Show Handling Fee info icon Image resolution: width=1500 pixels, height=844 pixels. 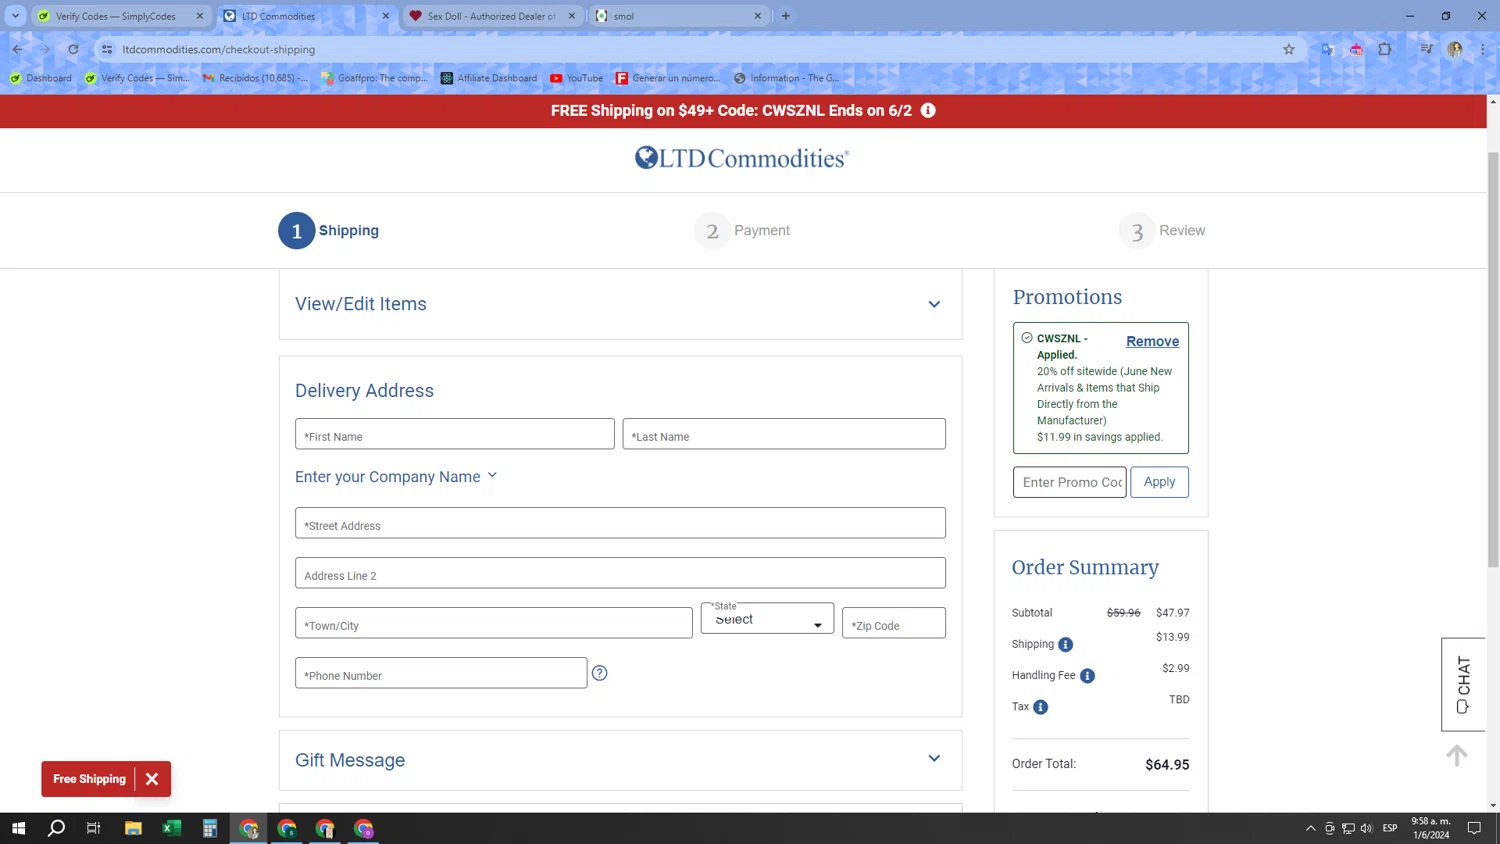click(x=1087, y=676)
